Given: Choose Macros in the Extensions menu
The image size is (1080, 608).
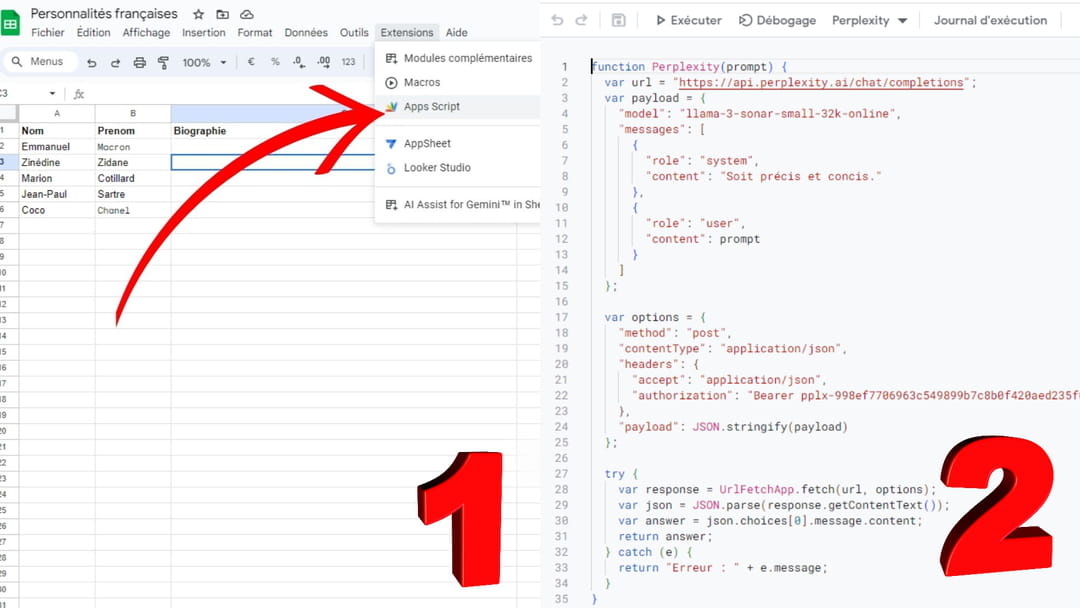Looking at the screenshot, I should coord(458,83).
